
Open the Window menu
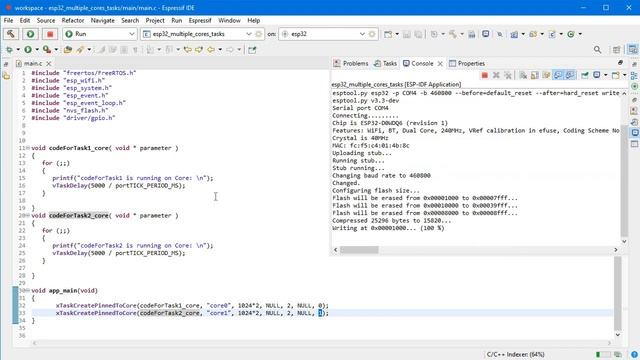pos(229,20)
